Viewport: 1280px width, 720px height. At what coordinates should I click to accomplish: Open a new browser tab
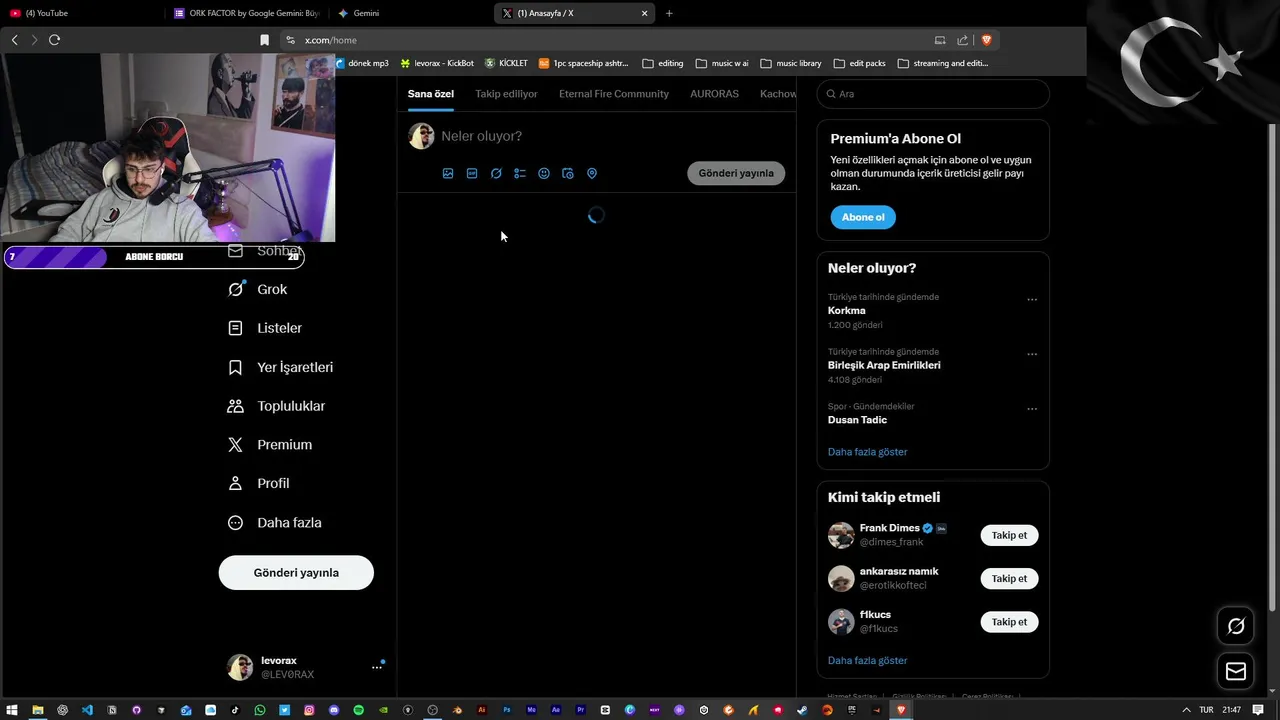coord(669,13)
